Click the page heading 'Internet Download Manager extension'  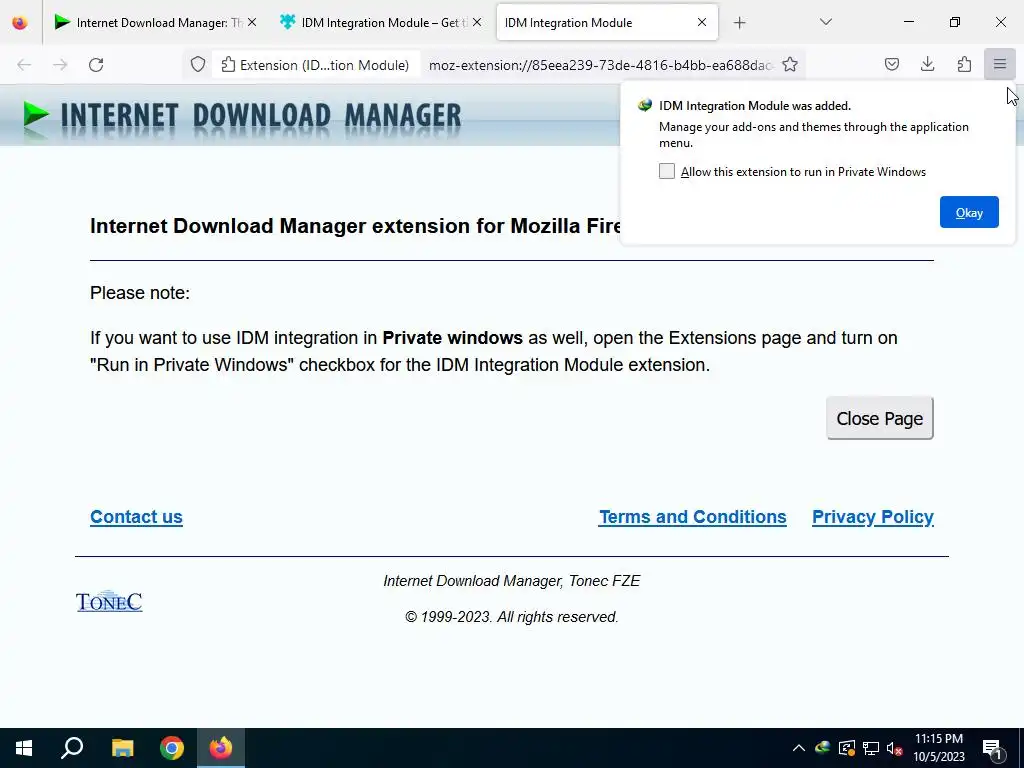point(356,225)
